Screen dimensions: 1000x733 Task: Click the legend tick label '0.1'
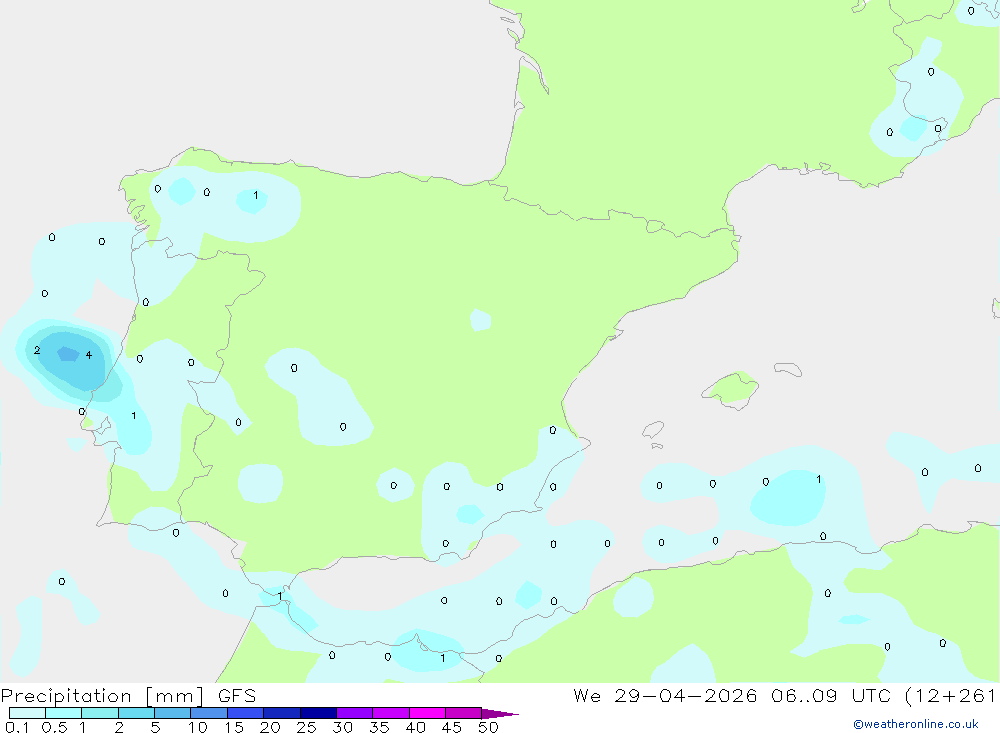click(x=17, y=727)
